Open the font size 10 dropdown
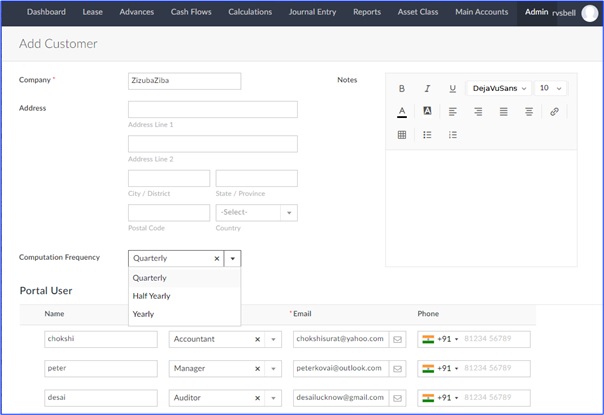 pos(550,88)
